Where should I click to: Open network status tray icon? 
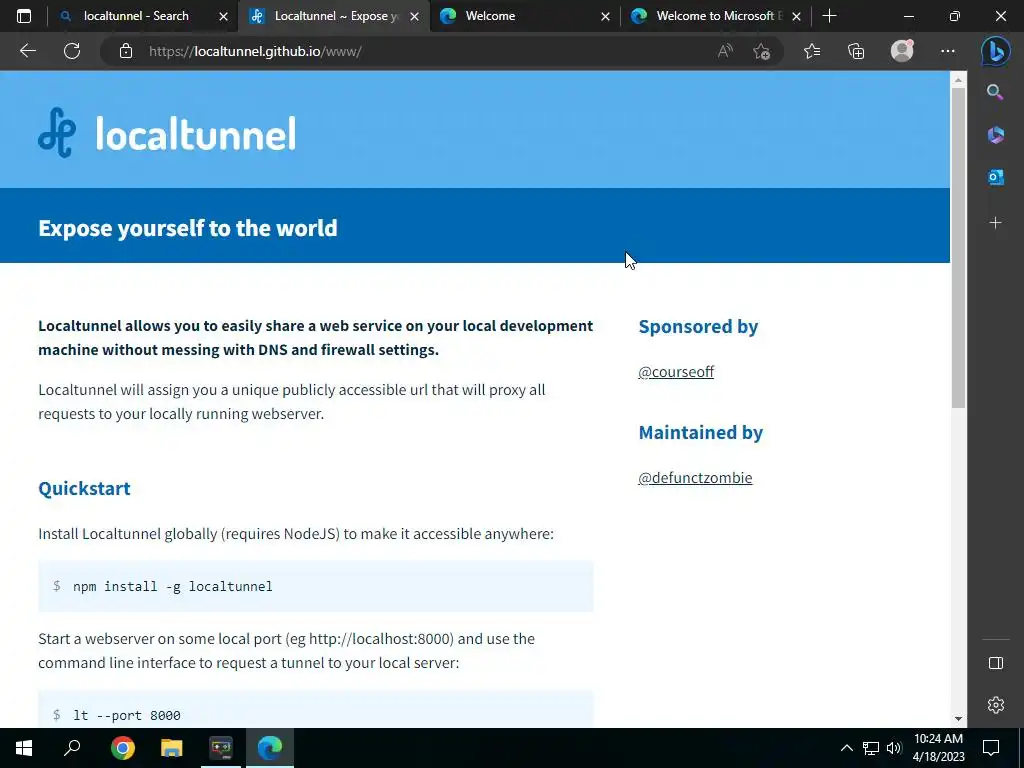(871, 748)
